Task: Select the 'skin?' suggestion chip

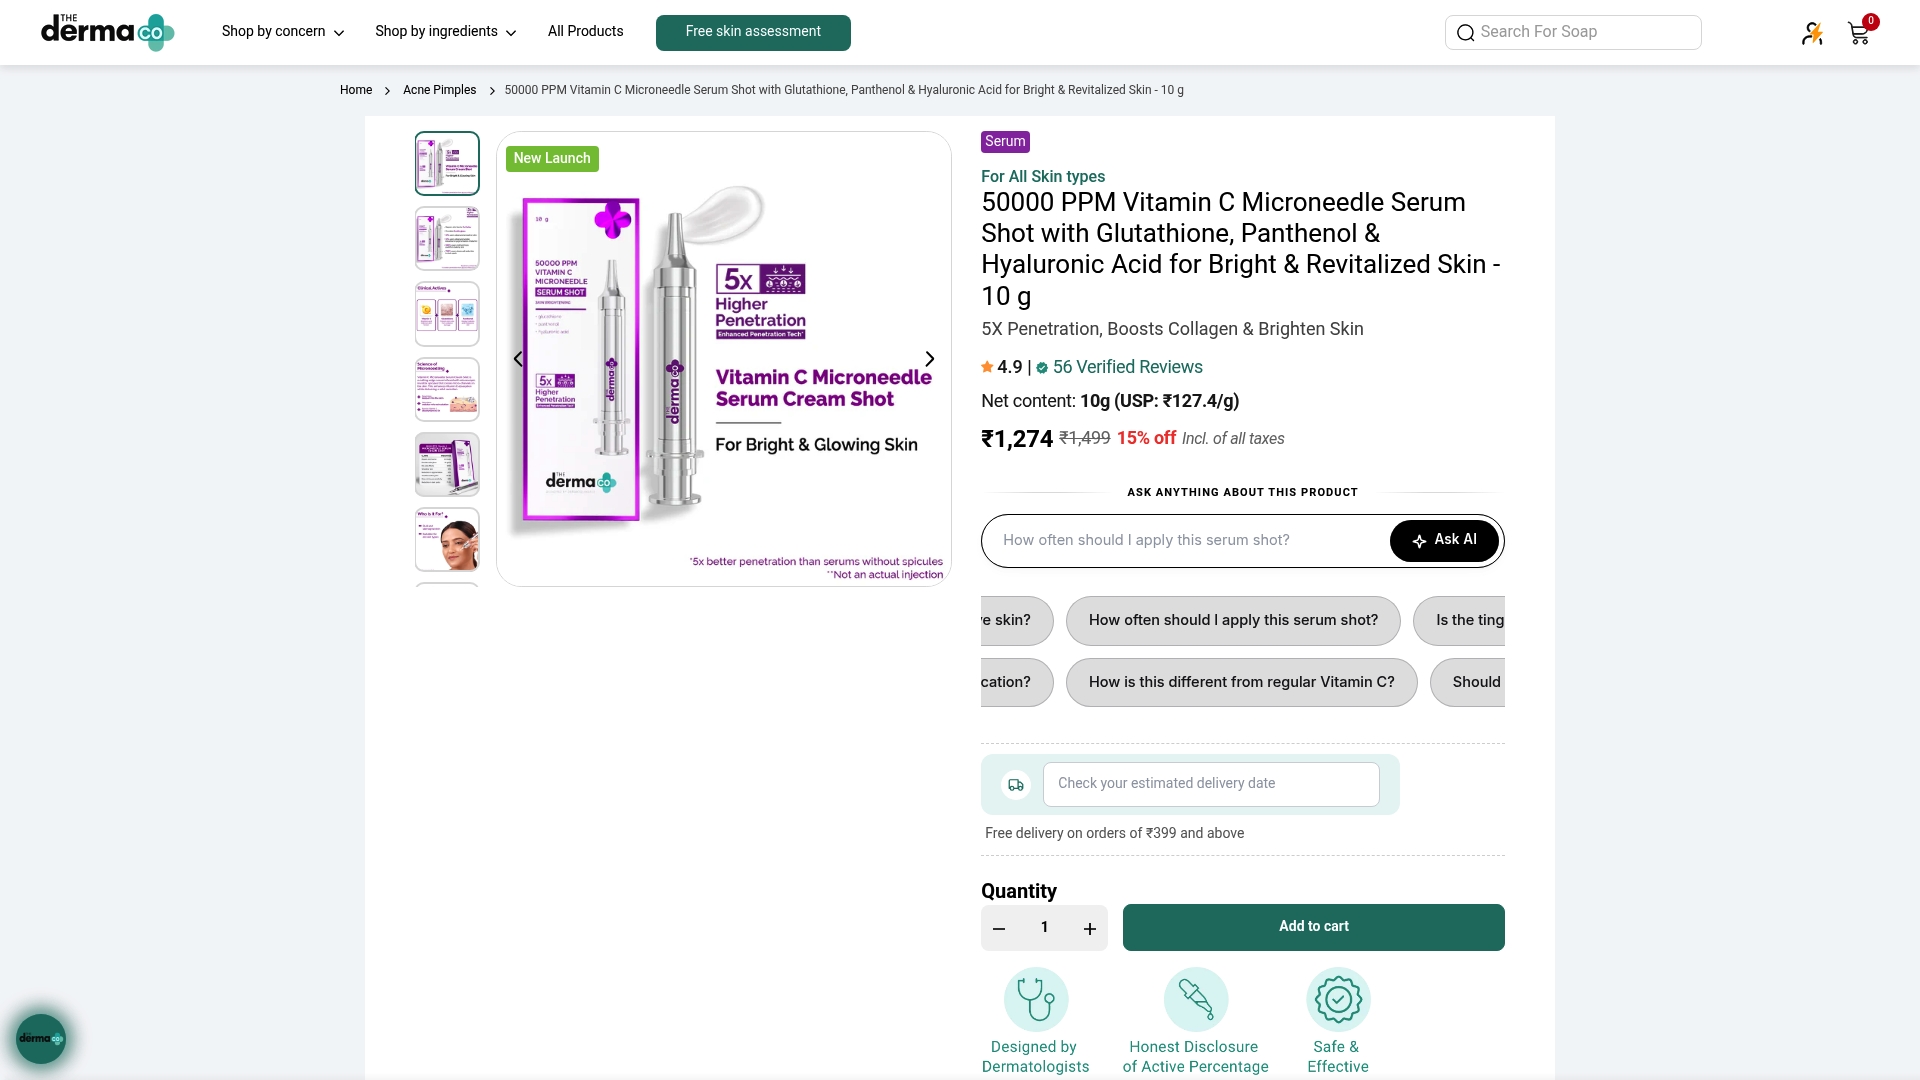Action: (1017, 621)
